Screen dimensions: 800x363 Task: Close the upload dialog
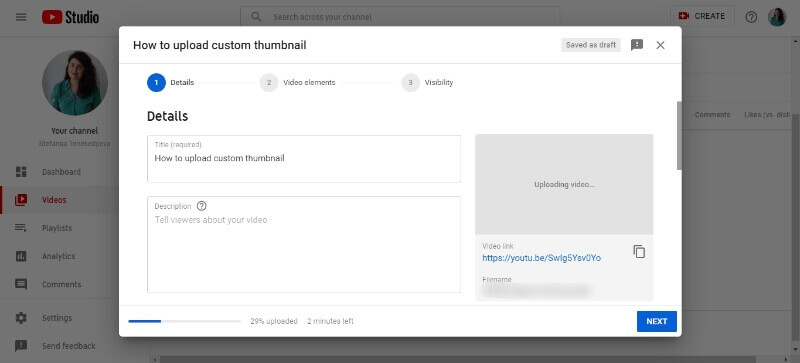pos(660,45)
